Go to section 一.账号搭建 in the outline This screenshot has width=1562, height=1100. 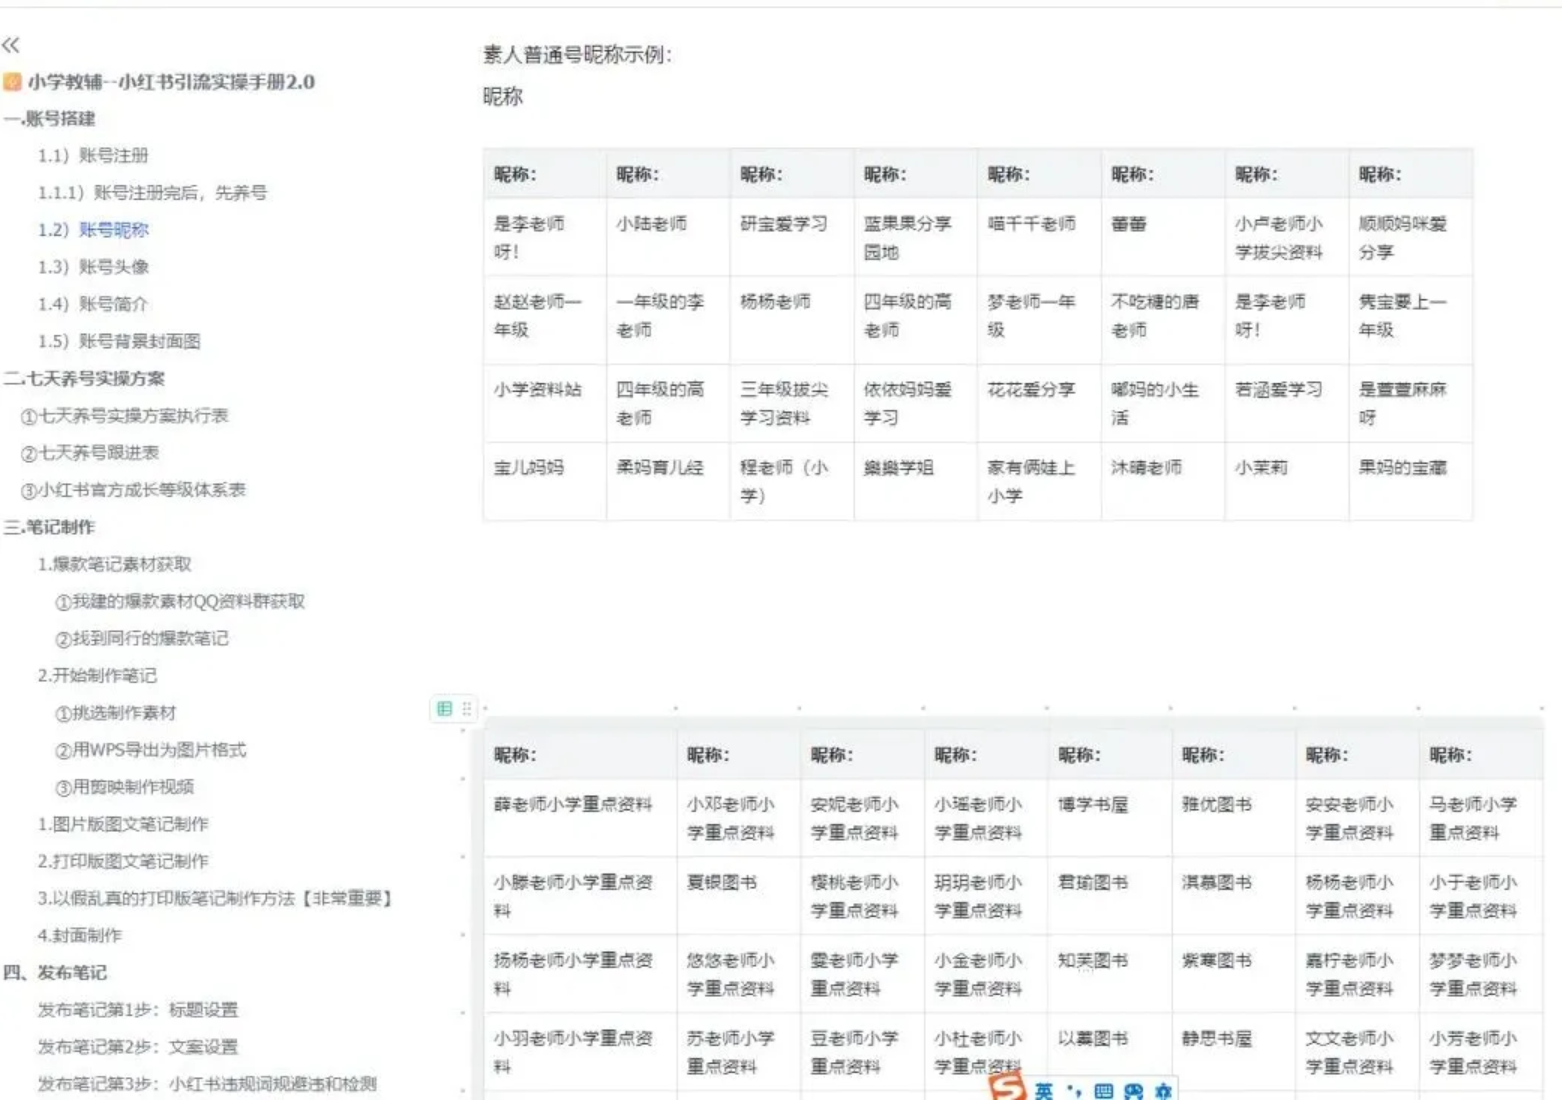50,119
